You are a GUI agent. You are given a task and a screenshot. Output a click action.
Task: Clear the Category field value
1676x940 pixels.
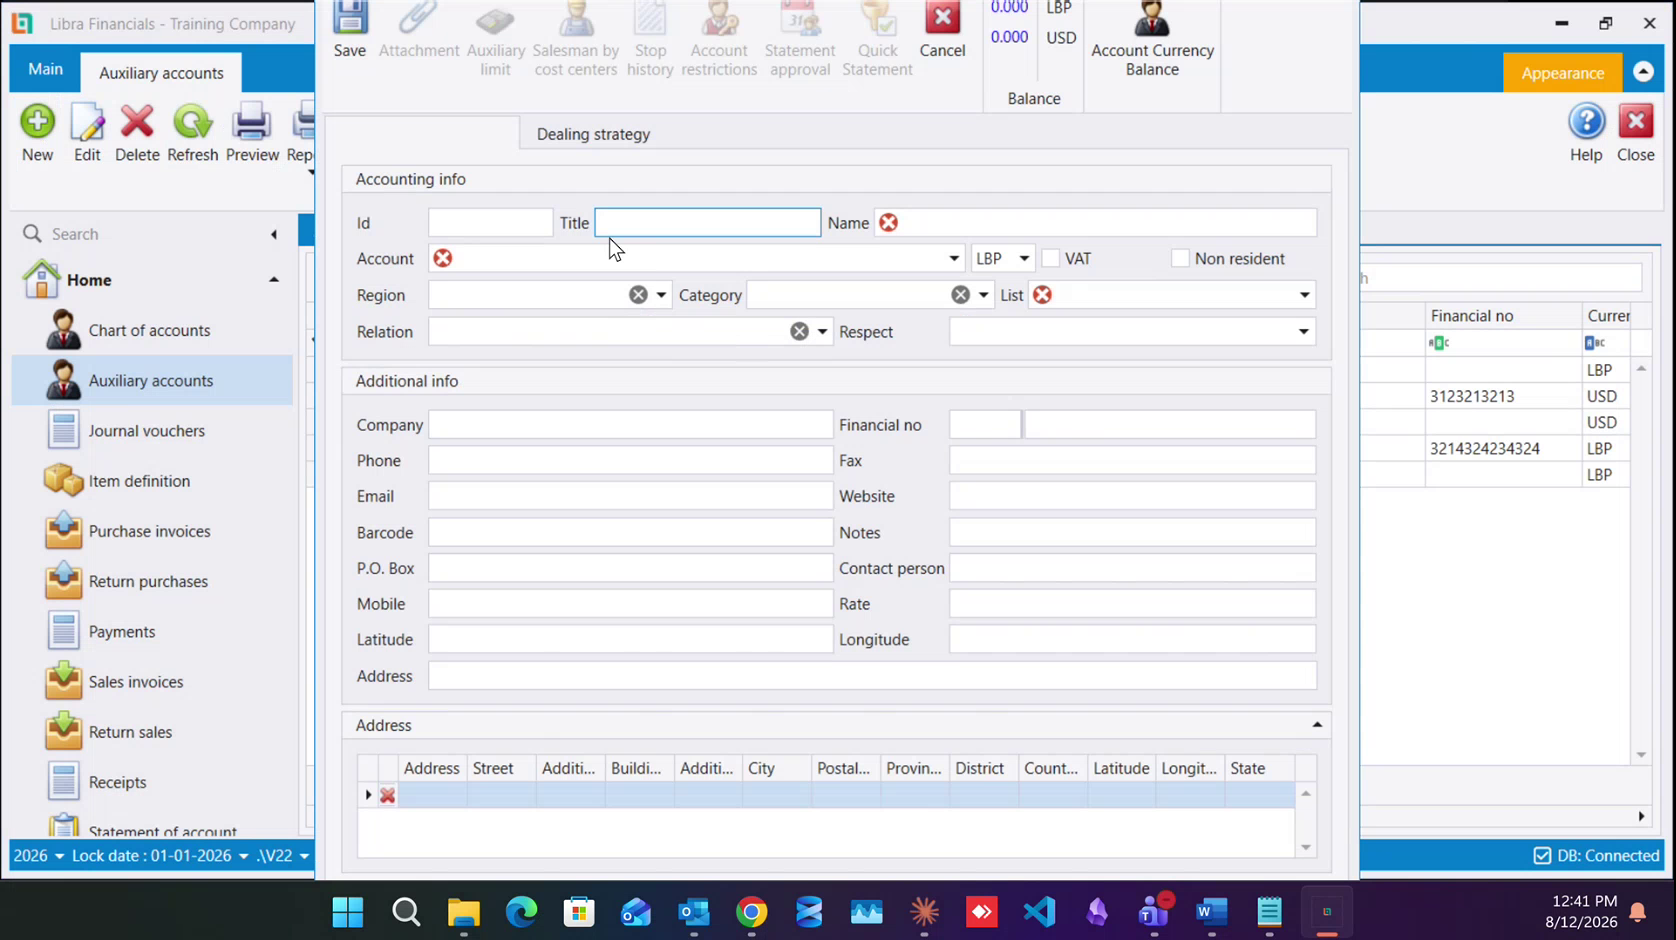(960, 295)
